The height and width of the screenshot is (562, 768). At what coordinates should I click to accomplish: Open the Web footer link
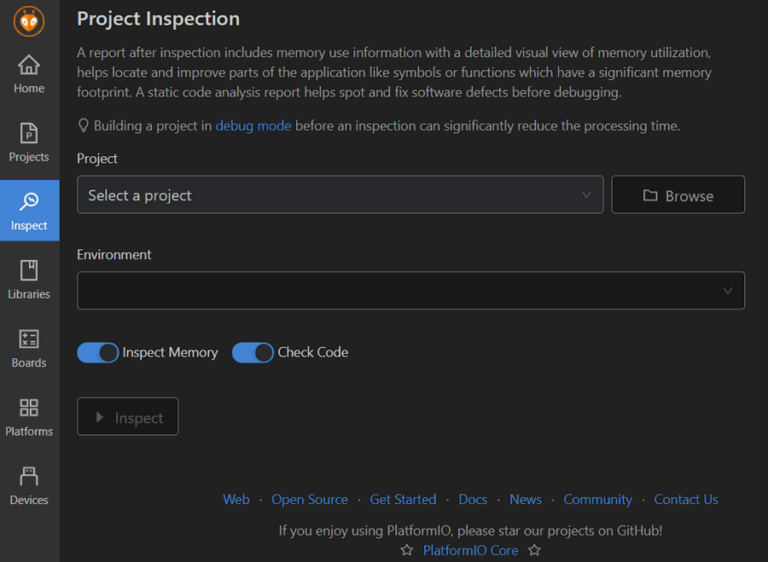236,499
